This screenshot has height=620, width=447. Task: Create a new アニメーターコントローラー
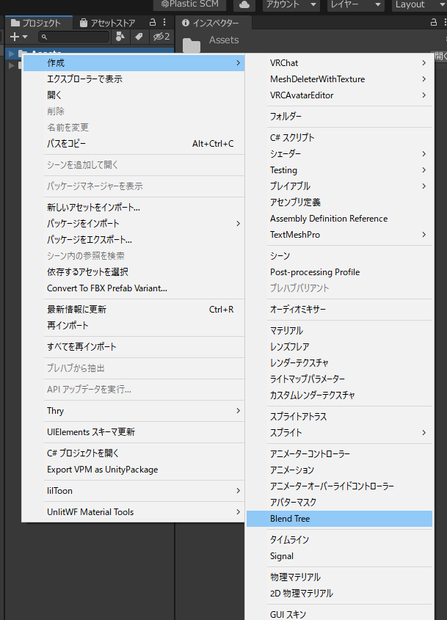[x=339, y=454]
